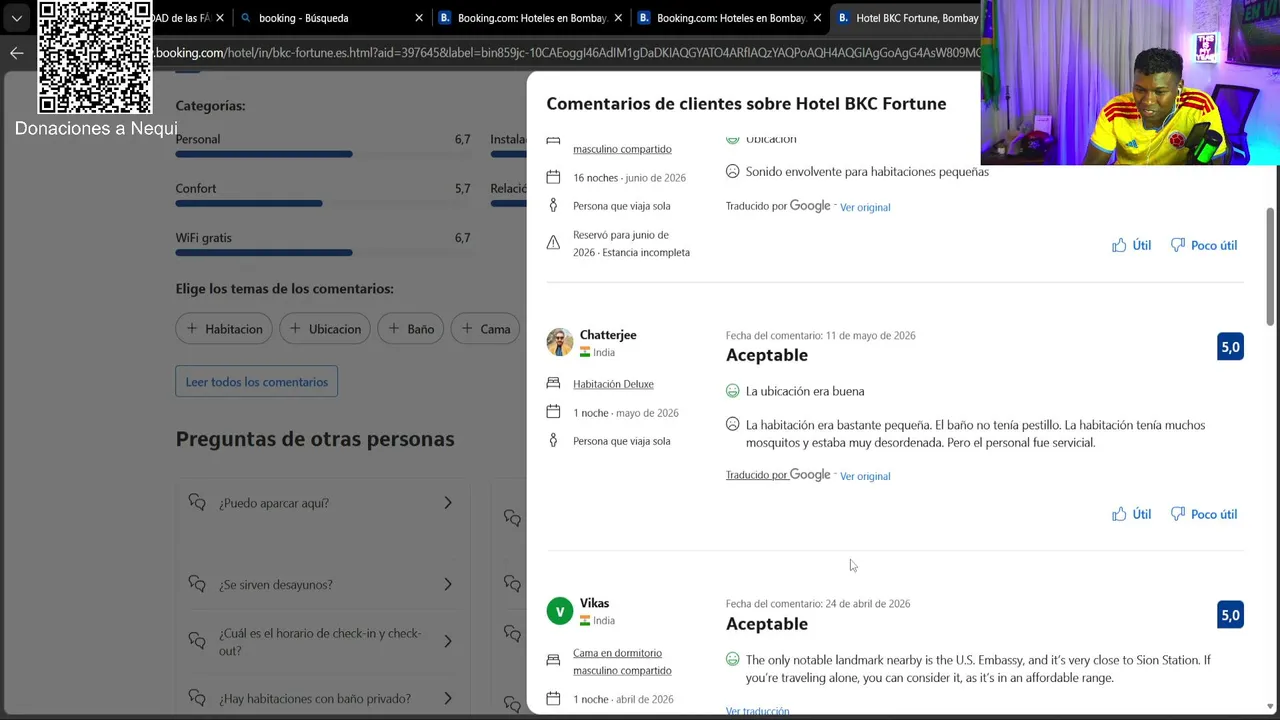
Task: Click 'Traducido por Google' in Chatterjee's review
Action: [x=778, y=475]
